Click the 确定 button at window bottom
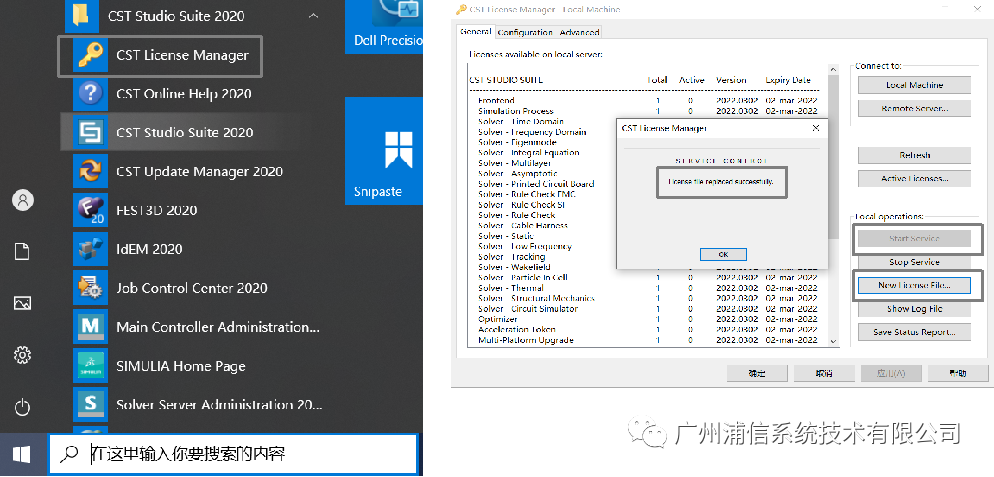 (x=757, y=374)
